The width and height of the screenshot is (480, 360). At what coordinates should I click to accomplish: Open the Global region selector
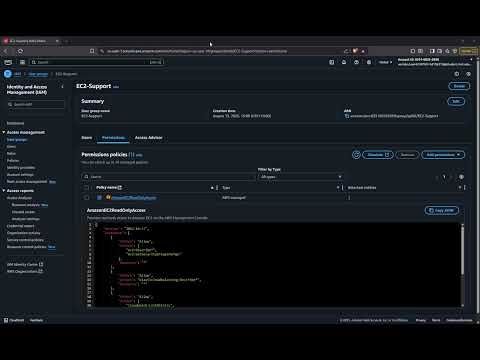click(x=385, y=62)
